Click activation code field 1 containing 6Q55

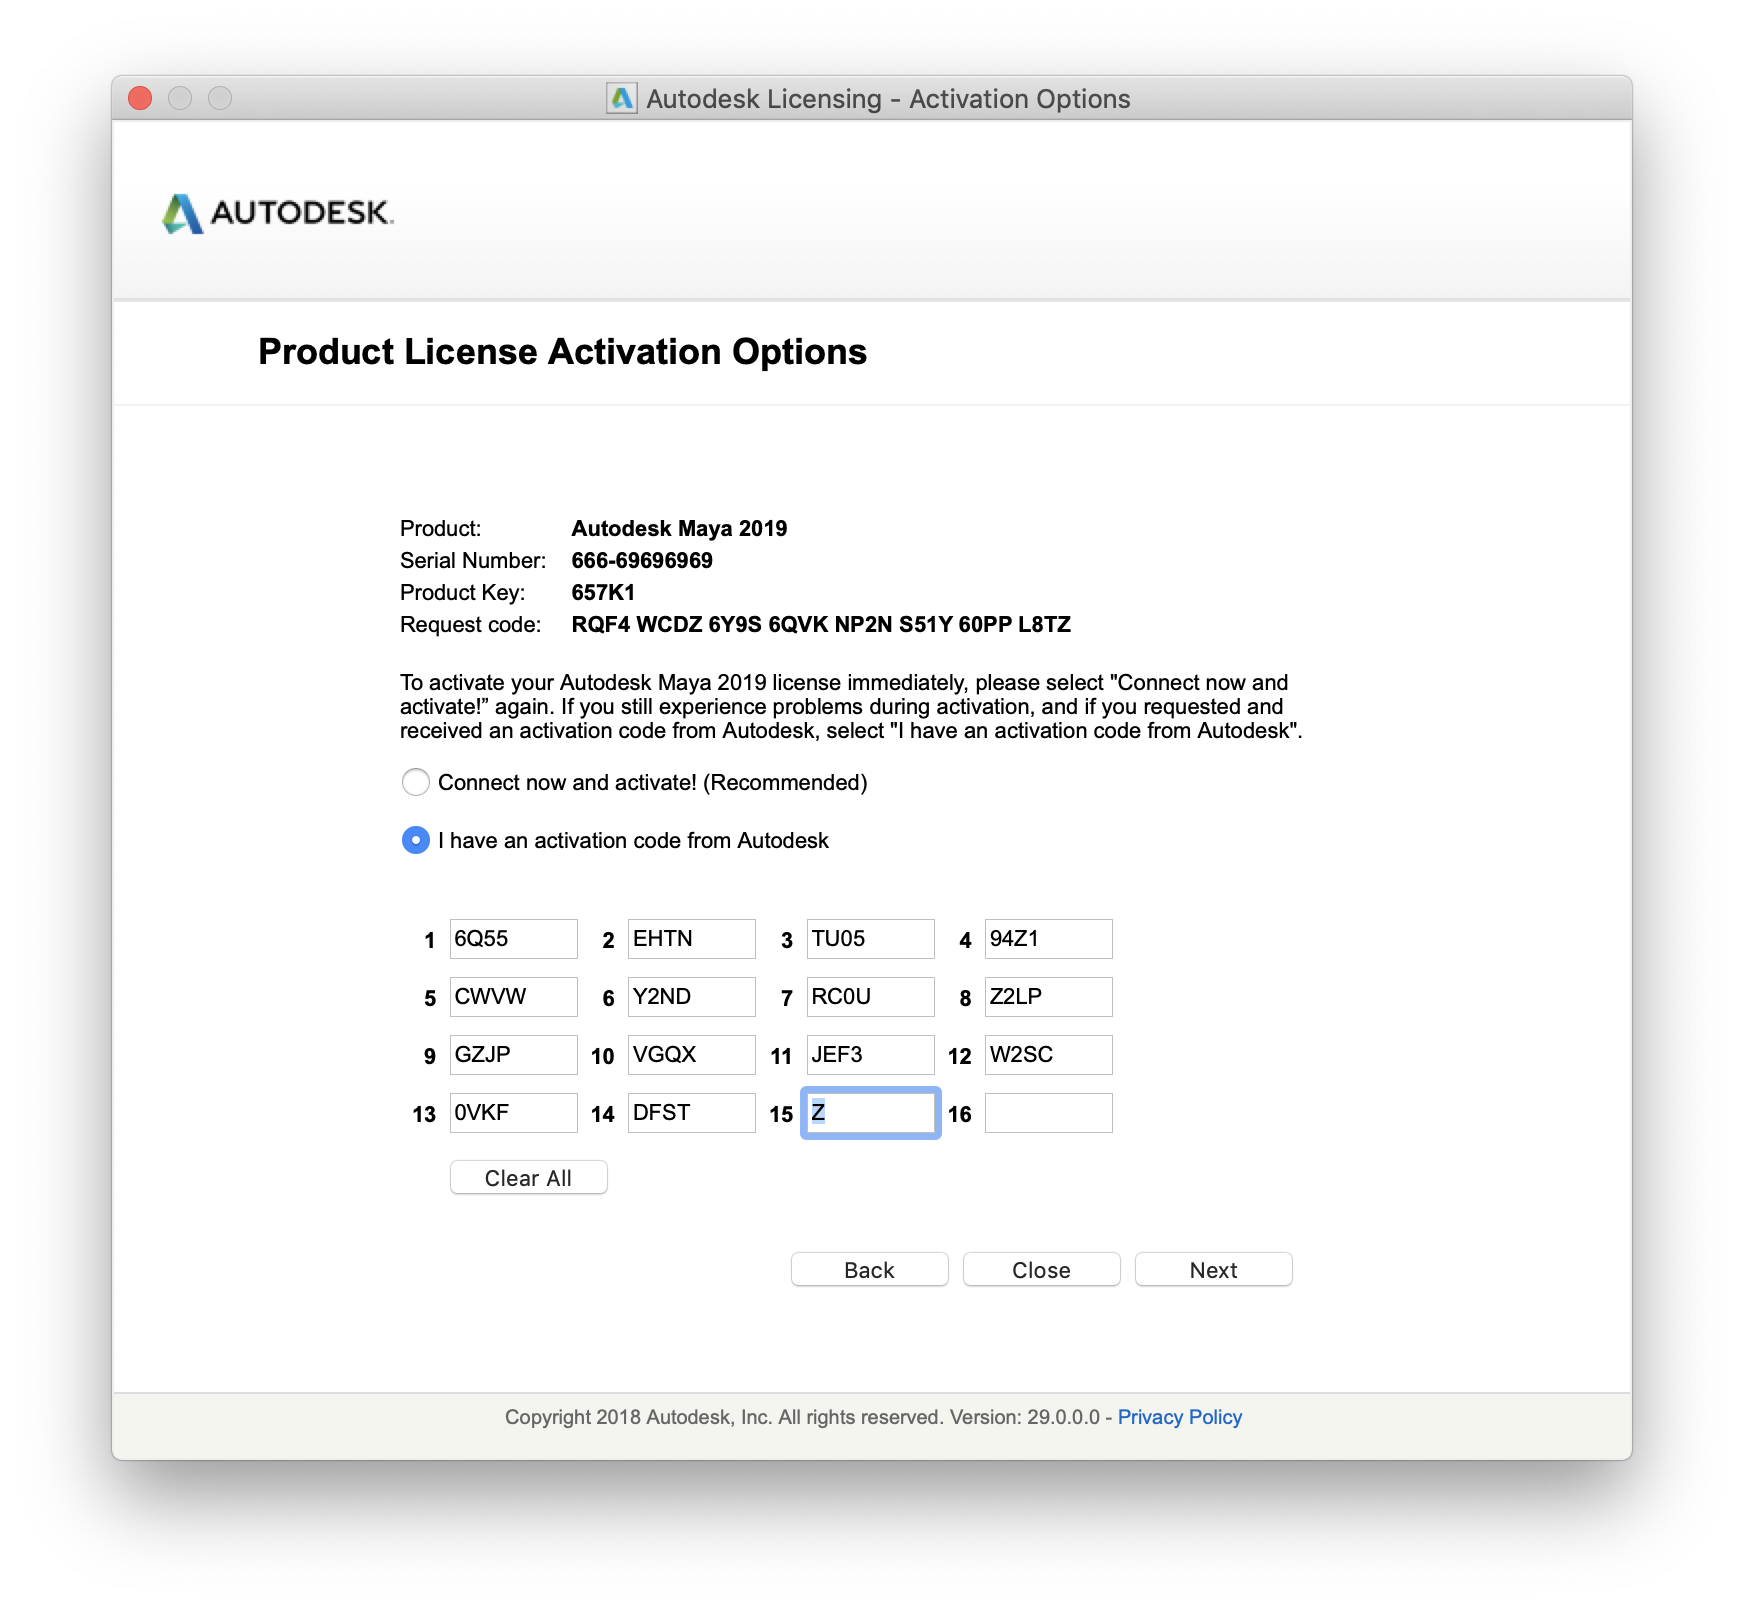[x=513, y=938]
